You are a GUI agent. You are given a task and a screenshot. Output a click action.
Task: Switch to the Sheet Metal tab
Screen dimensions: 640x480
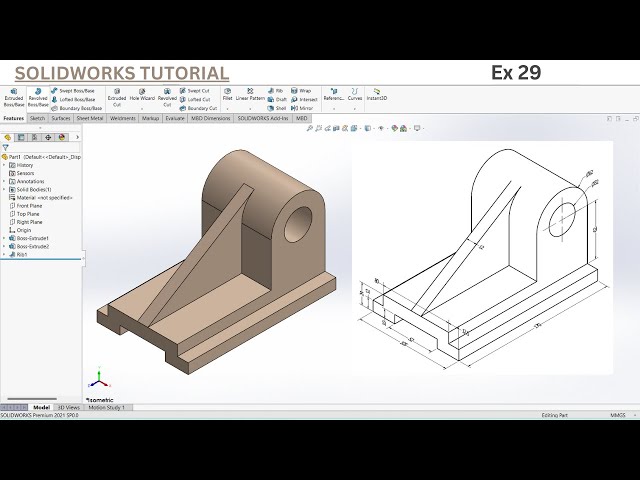click(x=90, y=118)
